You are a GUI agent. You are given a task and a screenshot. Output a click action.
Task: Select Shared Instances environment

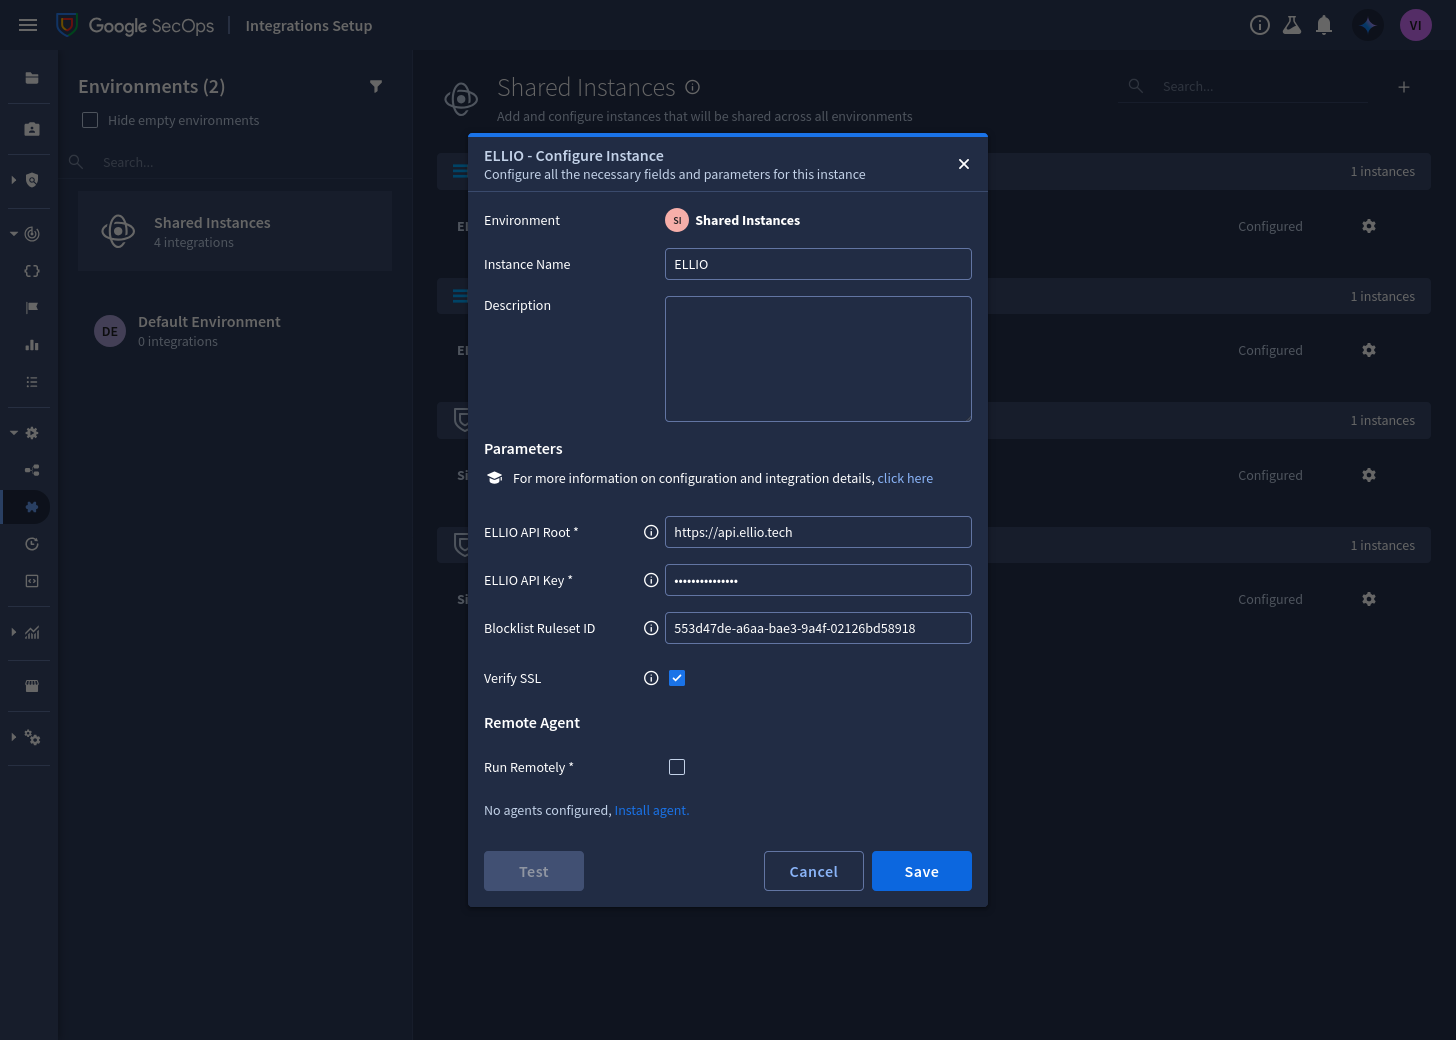(235, 231)
